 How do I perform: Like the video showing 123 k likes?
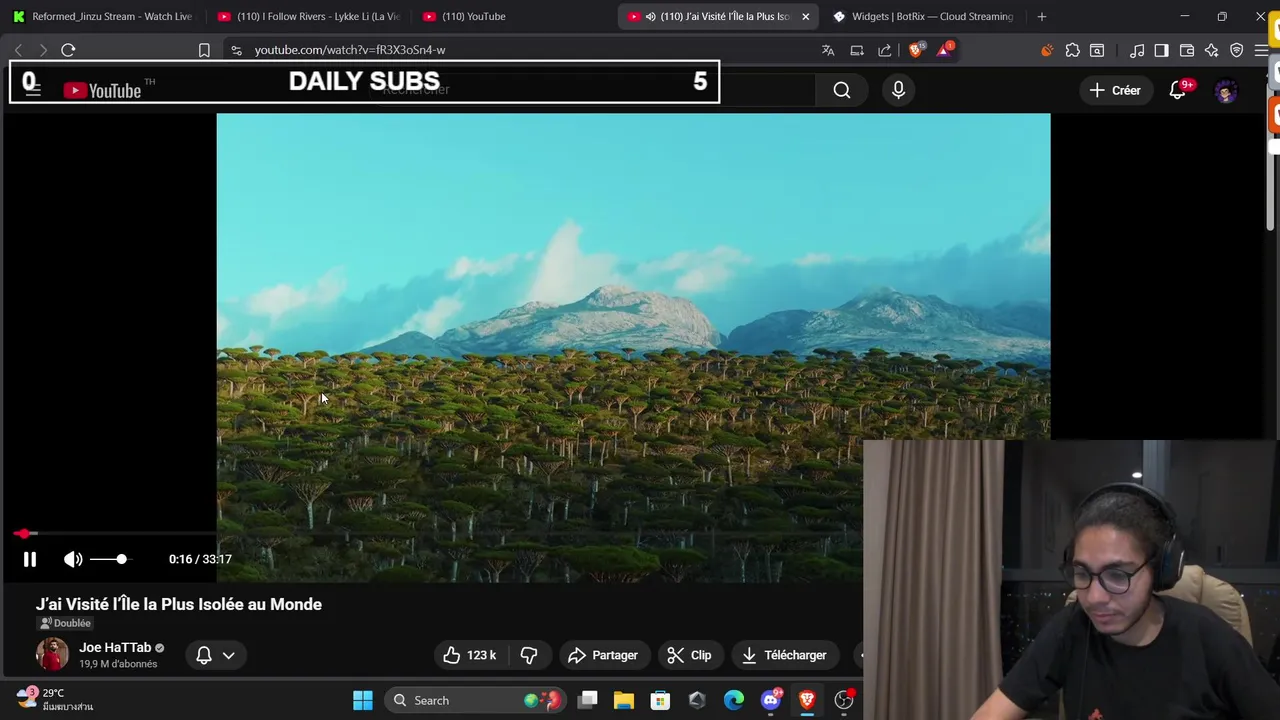coord(470,655)
